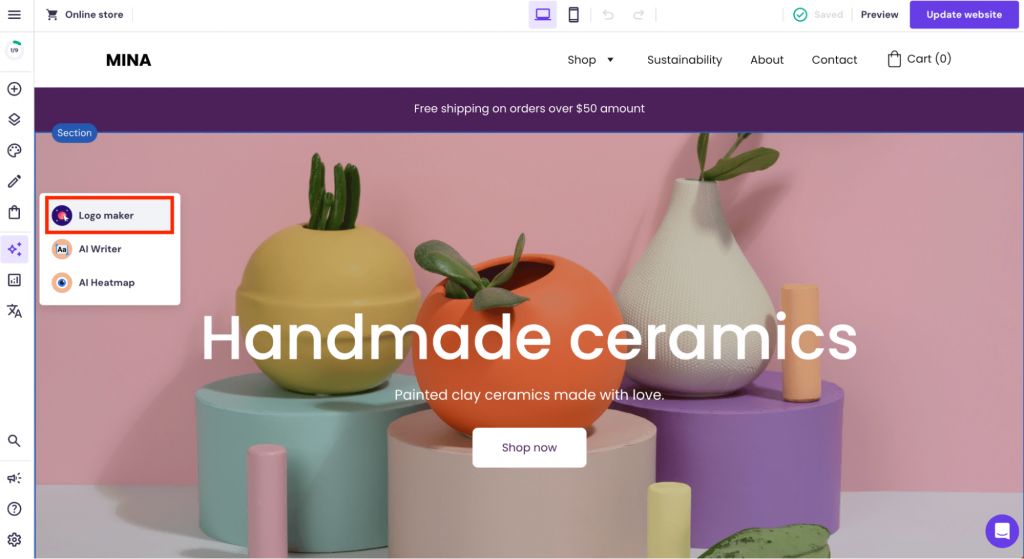Open the layers panel icon
The height and width of the screenshot is (559, 1024).
pyautogui.click(x=14, y=120)
